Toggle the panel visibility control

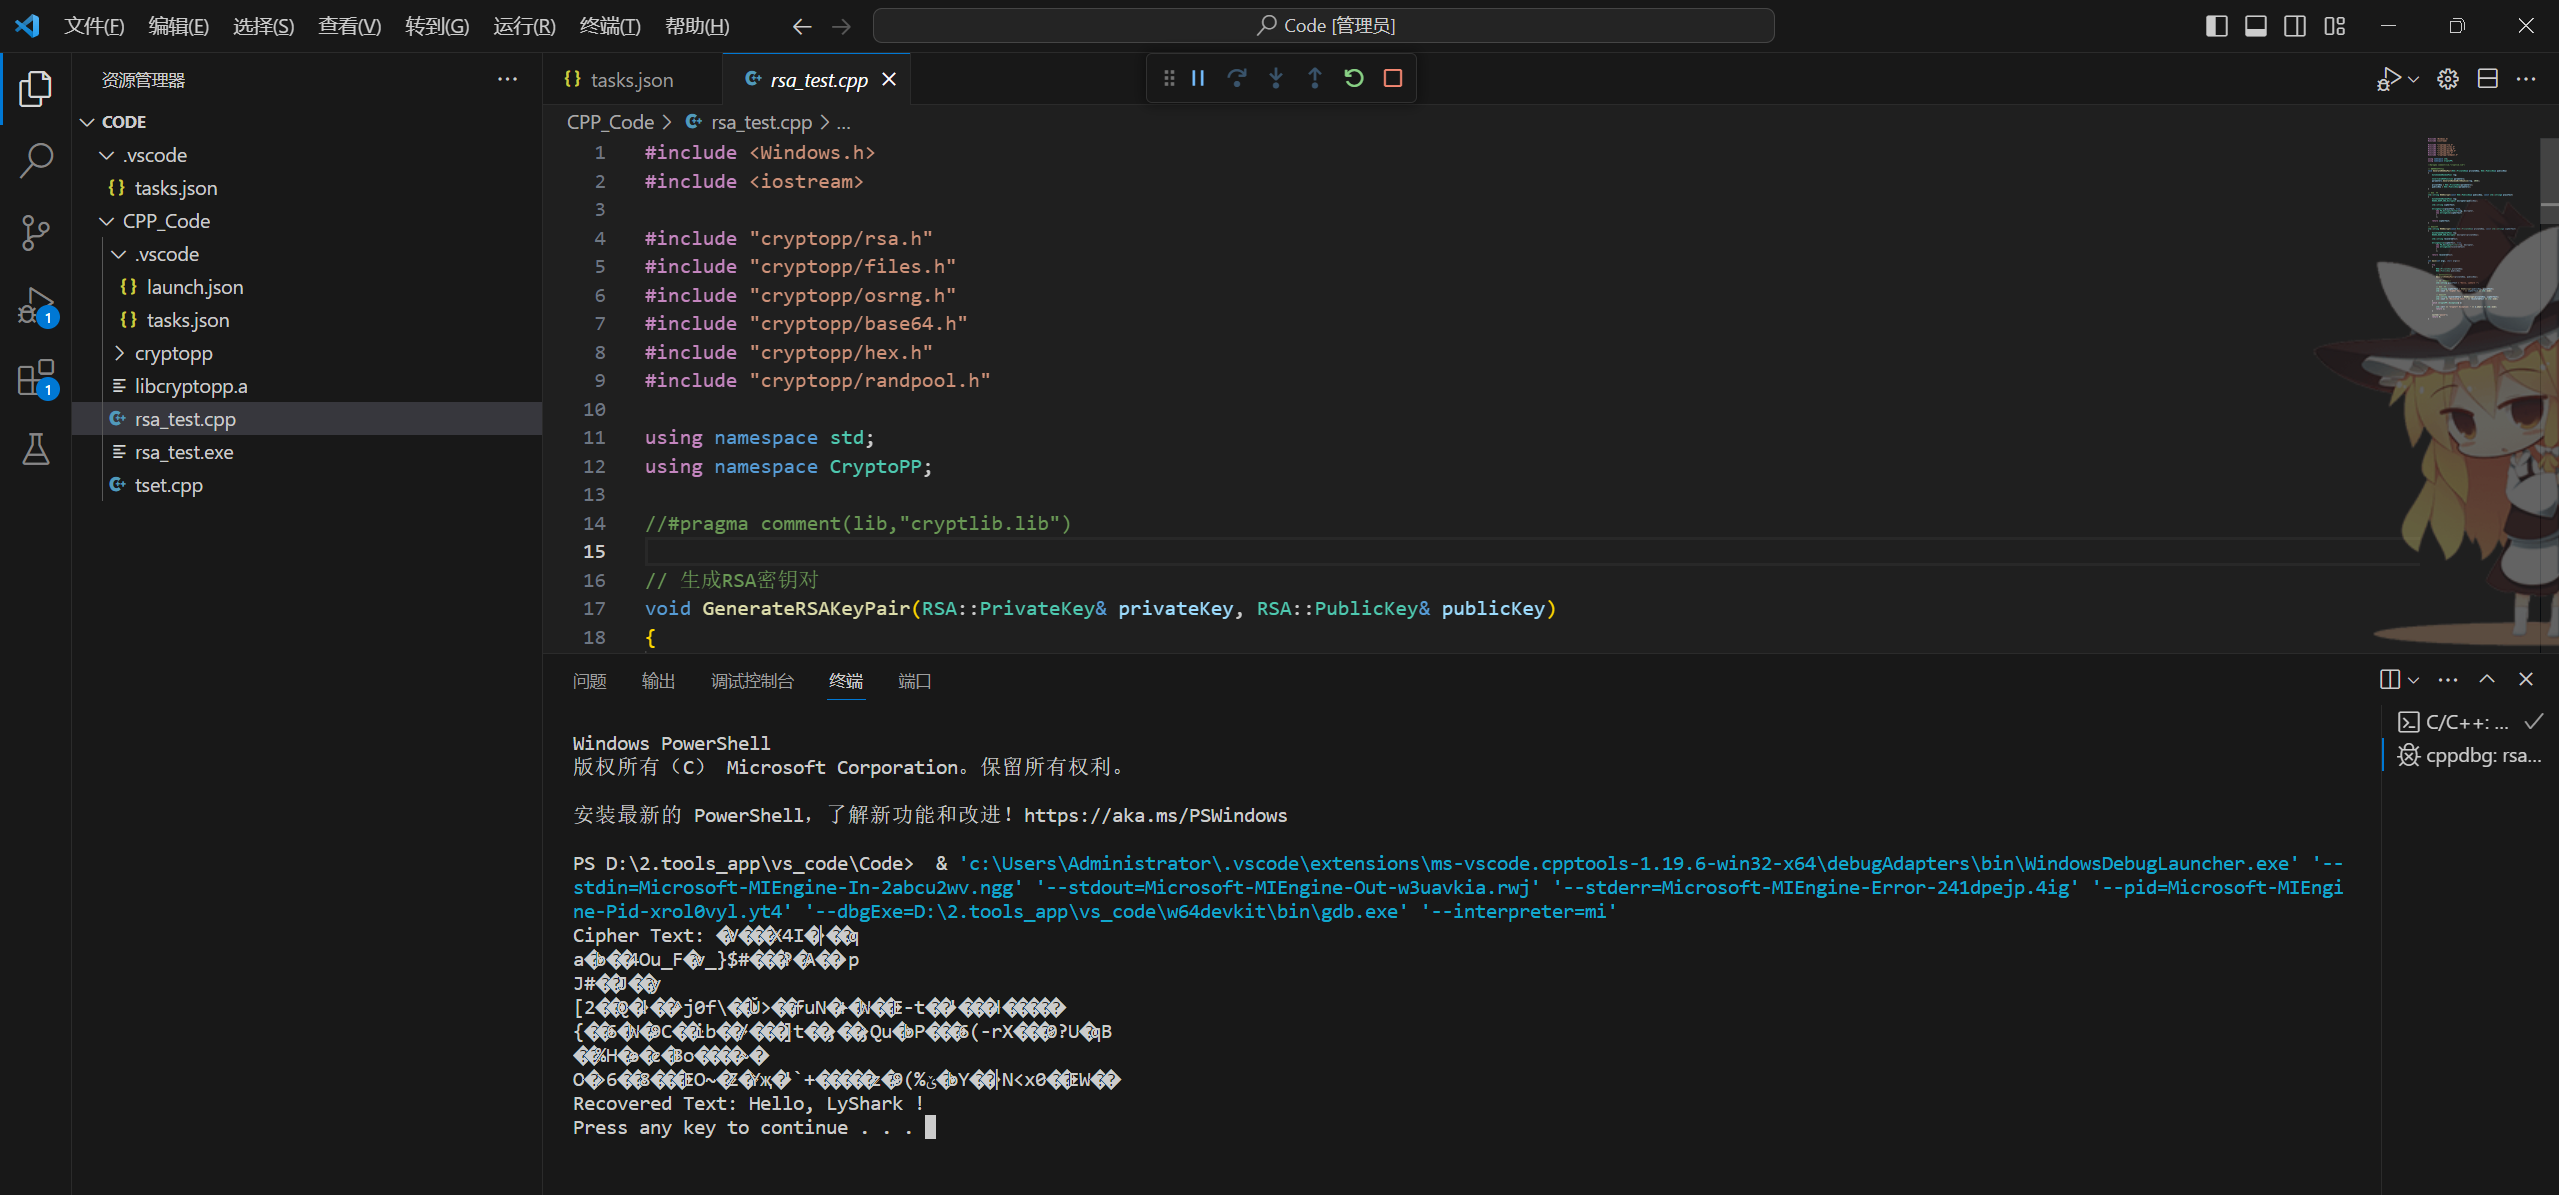(x=2256, y=25)
